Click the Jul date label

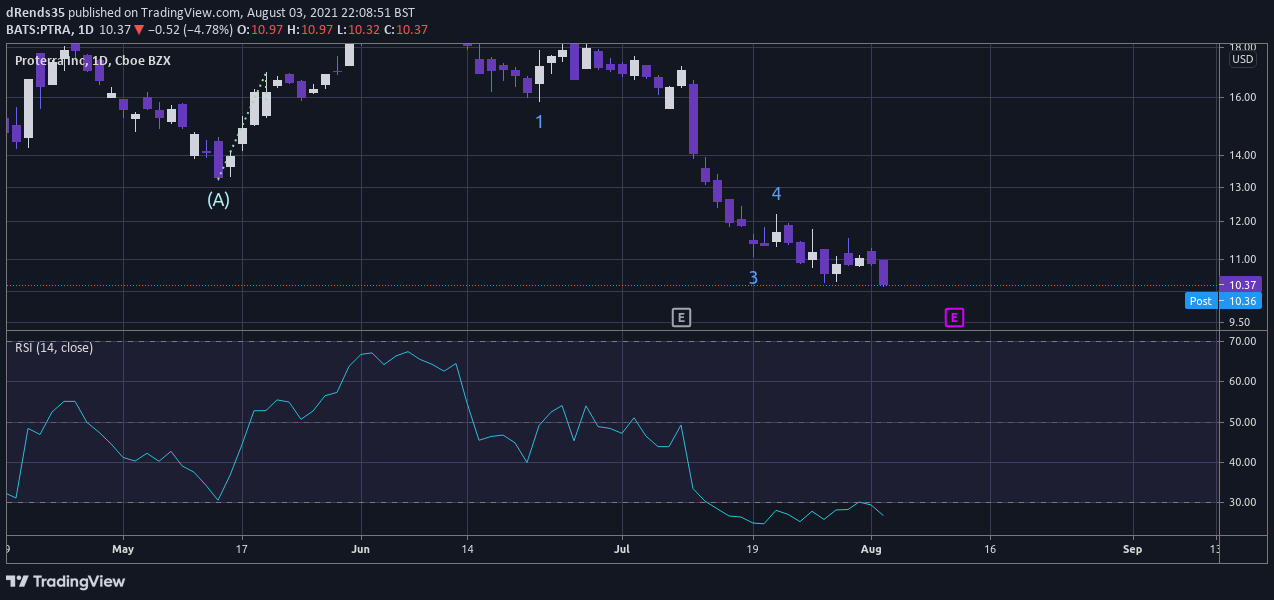coord(622,549)
